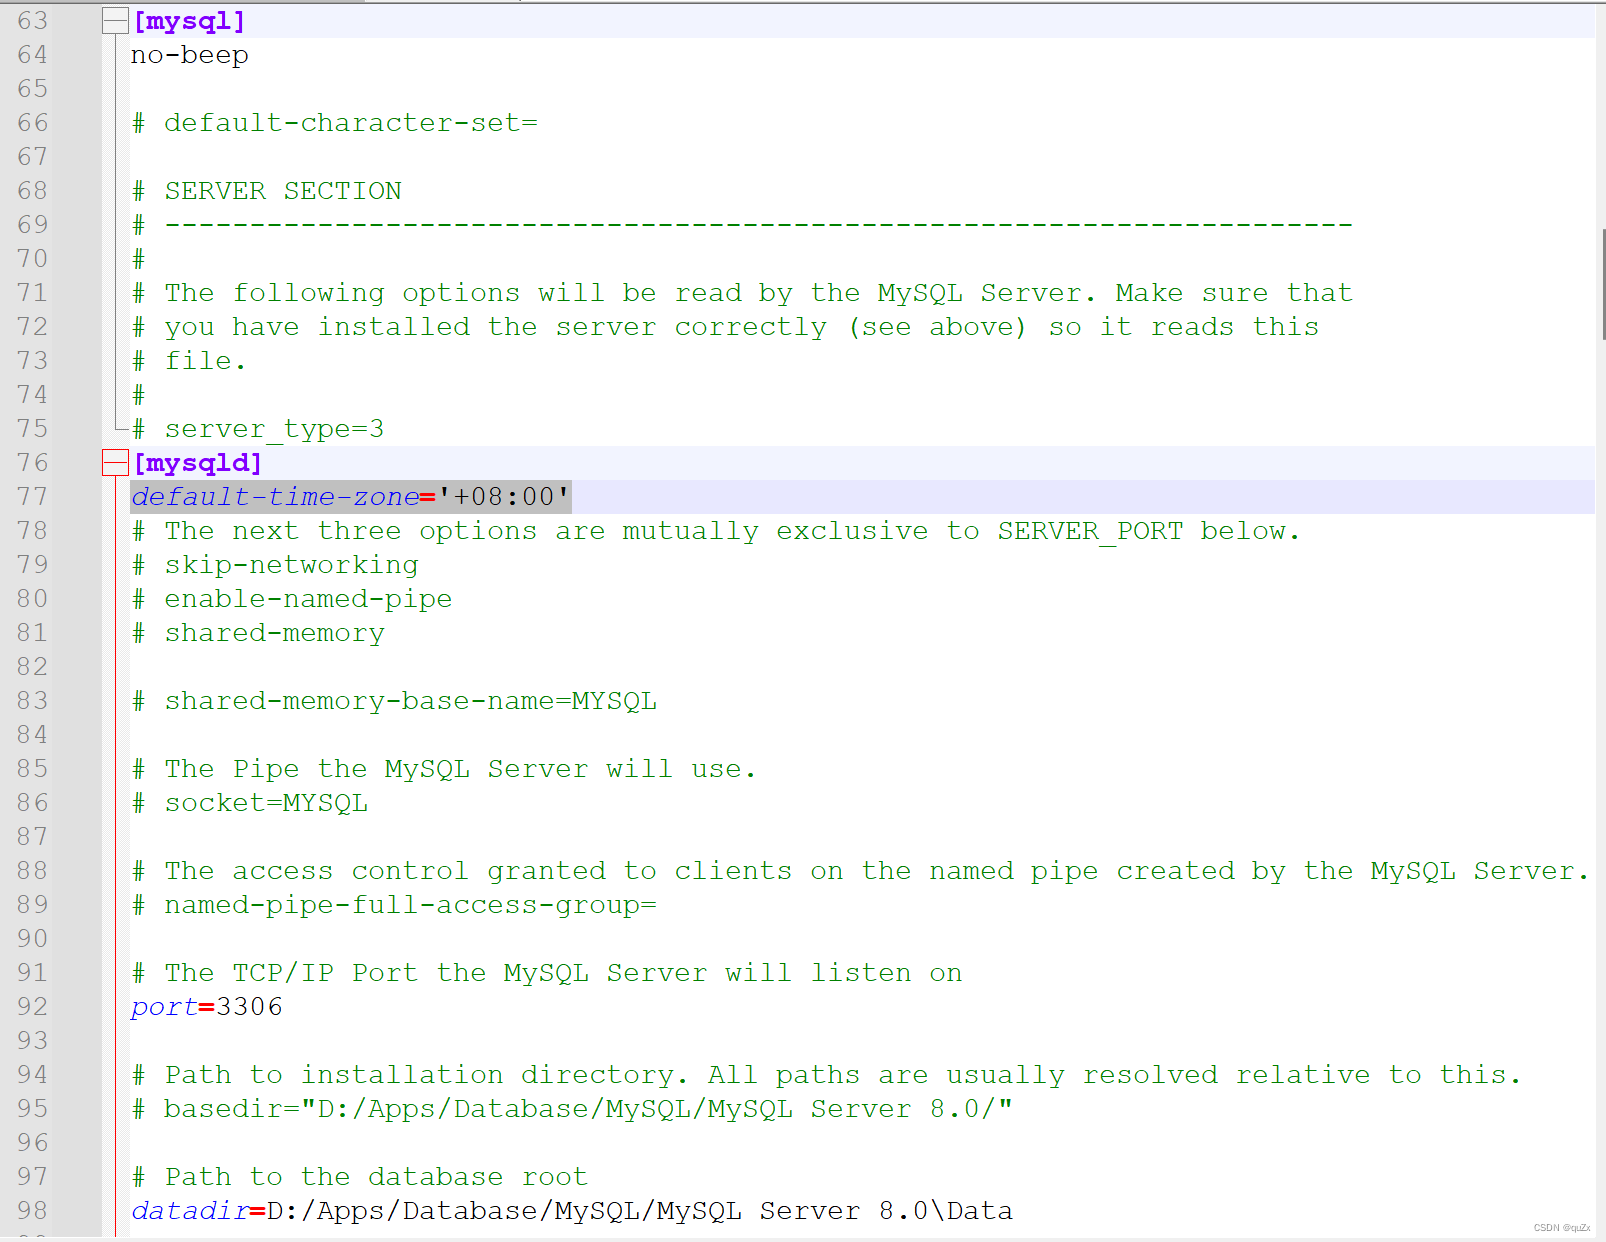
Task: Click the port key on line 92
Action: pyautogui.click(x=164, y=1007)
